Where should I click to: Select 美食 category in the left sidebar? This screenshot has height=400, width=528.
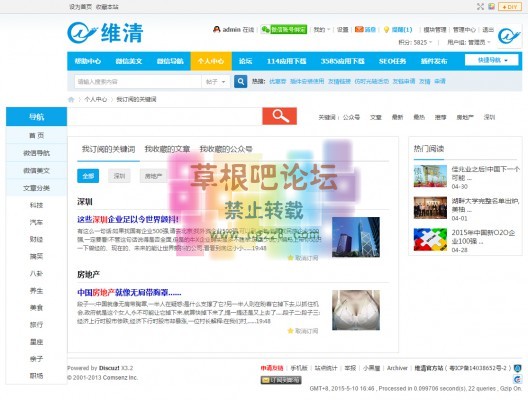[36, 308]
